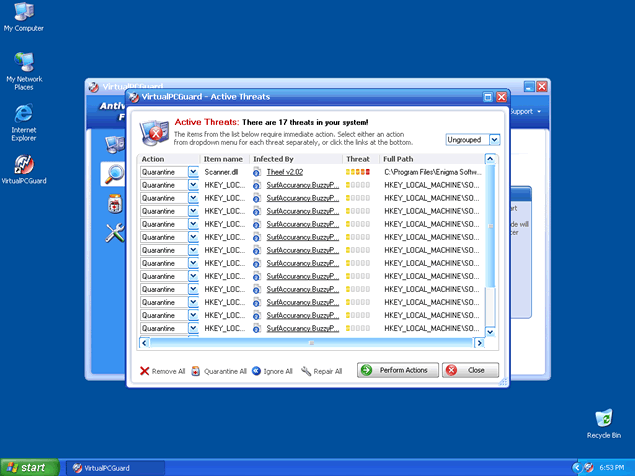The image size is (635, 476).
Task: Open action dropdown for Scanner.dll row
Action: [x=193, y=172]
